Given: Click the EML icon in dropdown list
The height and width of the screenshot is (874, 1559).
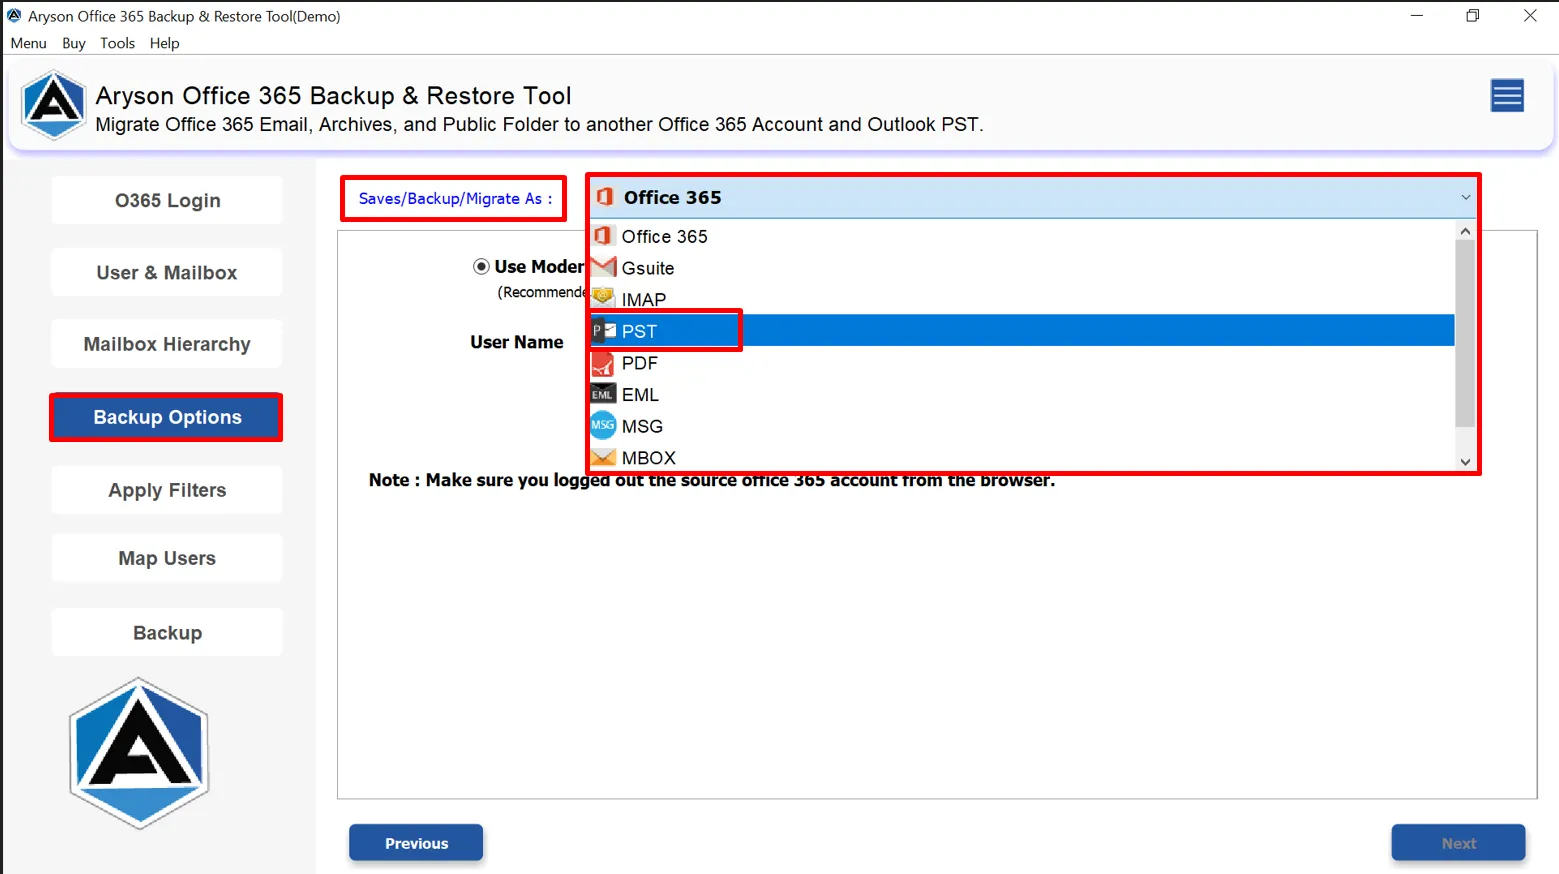Looking at the screenshot, I should [603, 395].
